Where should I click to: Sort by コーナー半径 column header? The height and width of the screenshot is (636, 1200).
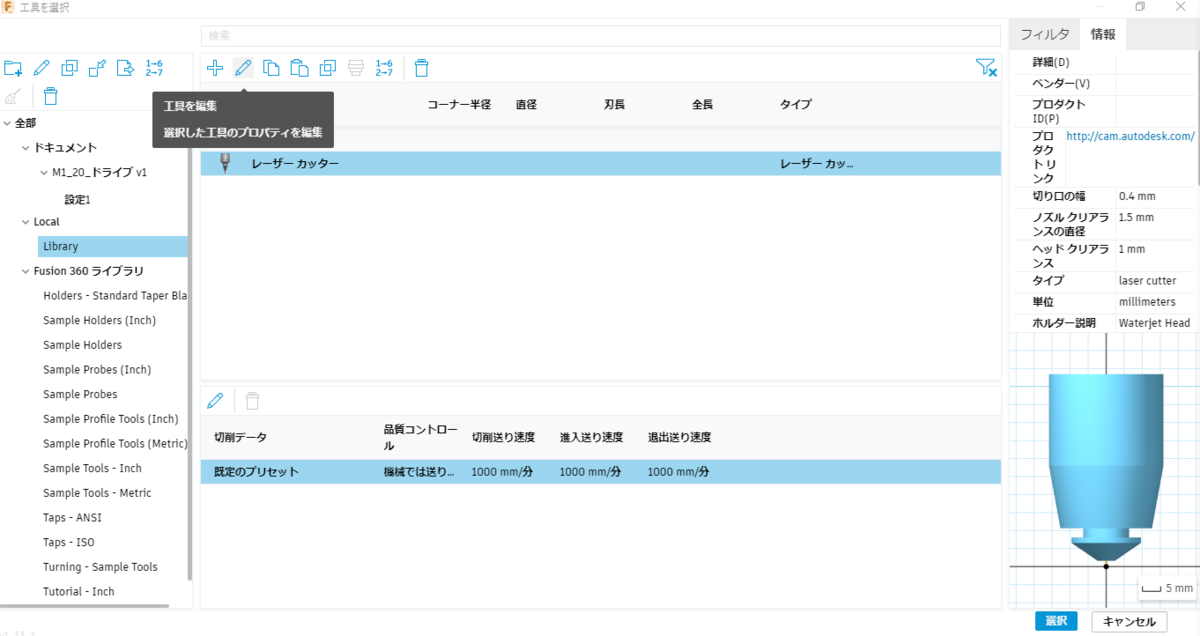(x=459, y=104)
